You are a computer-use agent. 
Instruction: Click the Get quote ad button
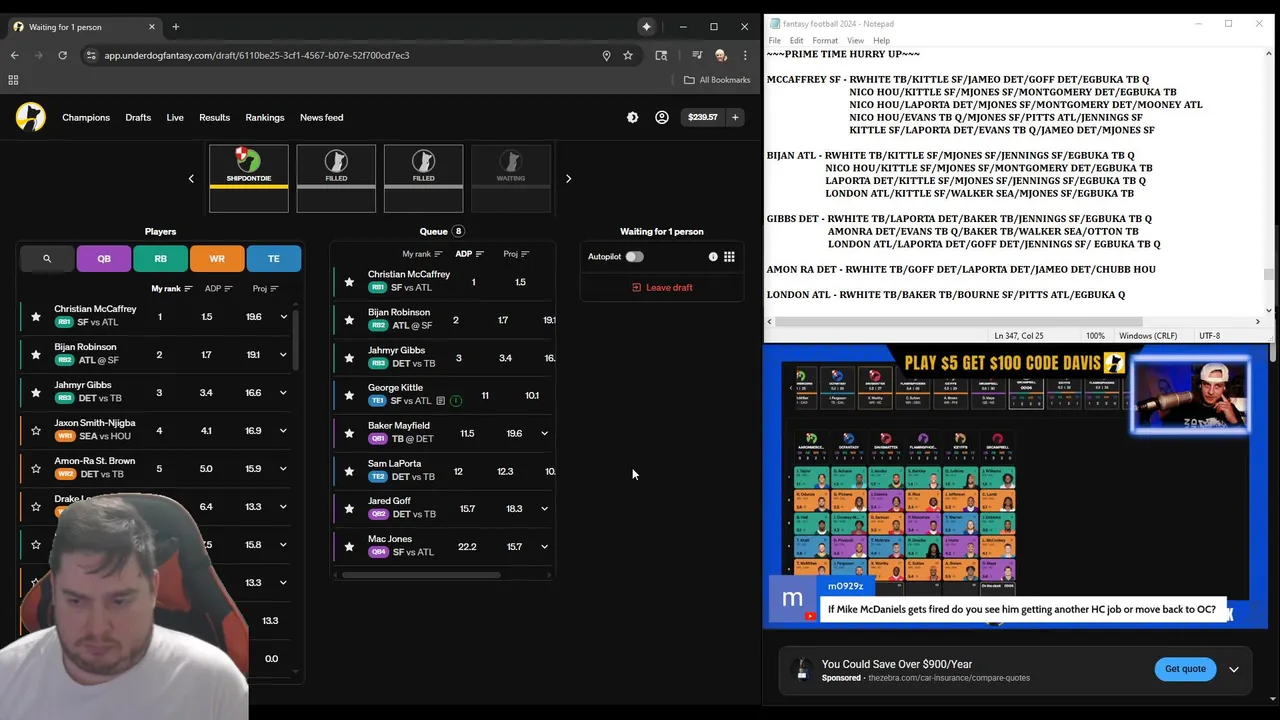1185,669
